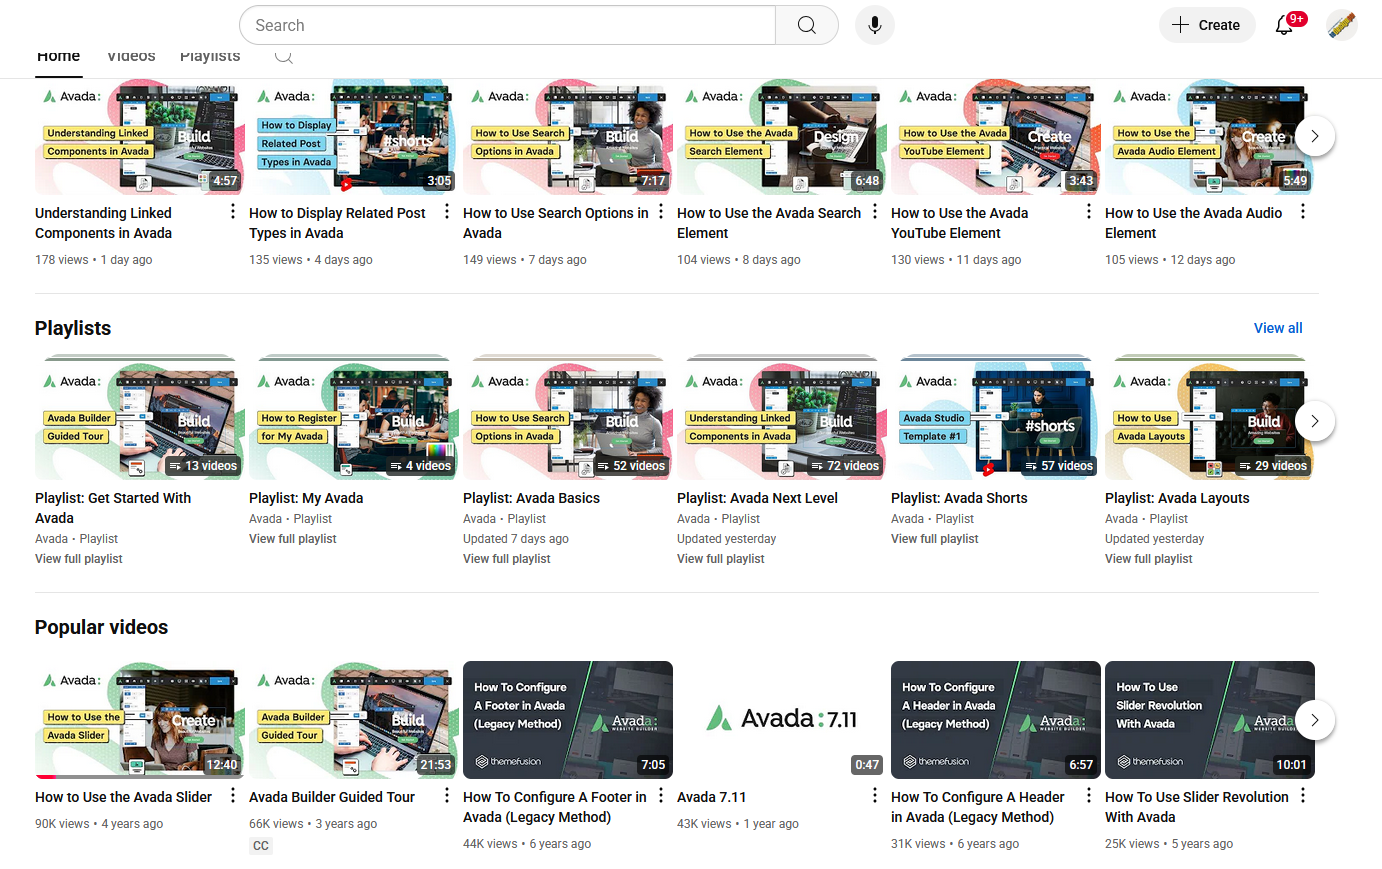This screenshot has width=1382, height=869.
Task: View full playlist for Avada Basics
Action: point(507,559)
